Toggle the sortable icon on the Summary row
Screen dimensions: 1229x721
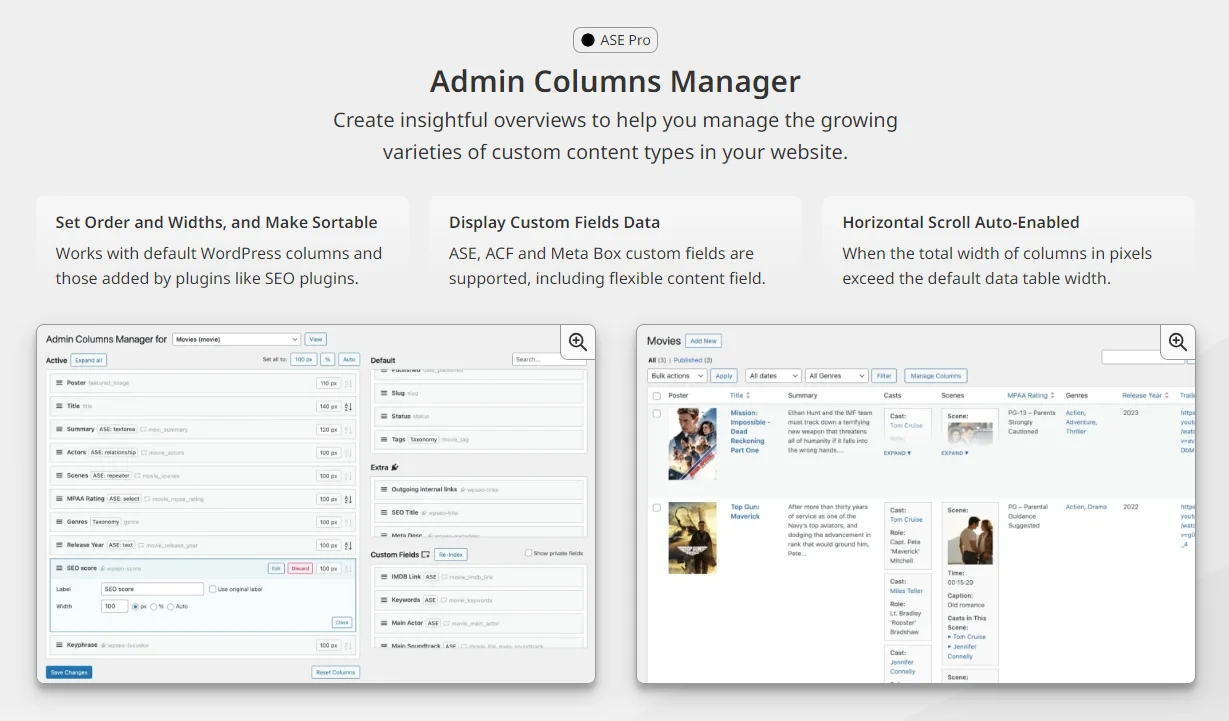[x=348, y=429]
